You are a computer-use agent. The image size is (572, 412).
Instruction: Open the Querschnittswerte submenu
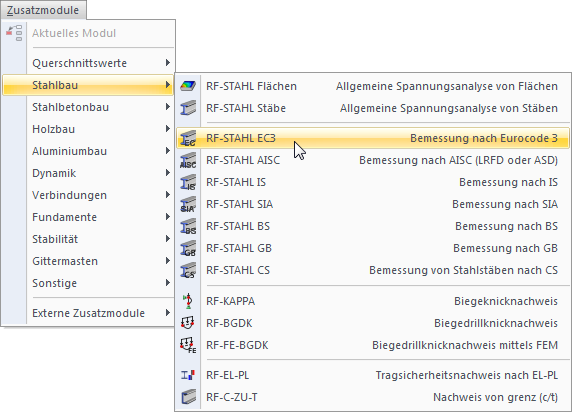pos(88,63)
